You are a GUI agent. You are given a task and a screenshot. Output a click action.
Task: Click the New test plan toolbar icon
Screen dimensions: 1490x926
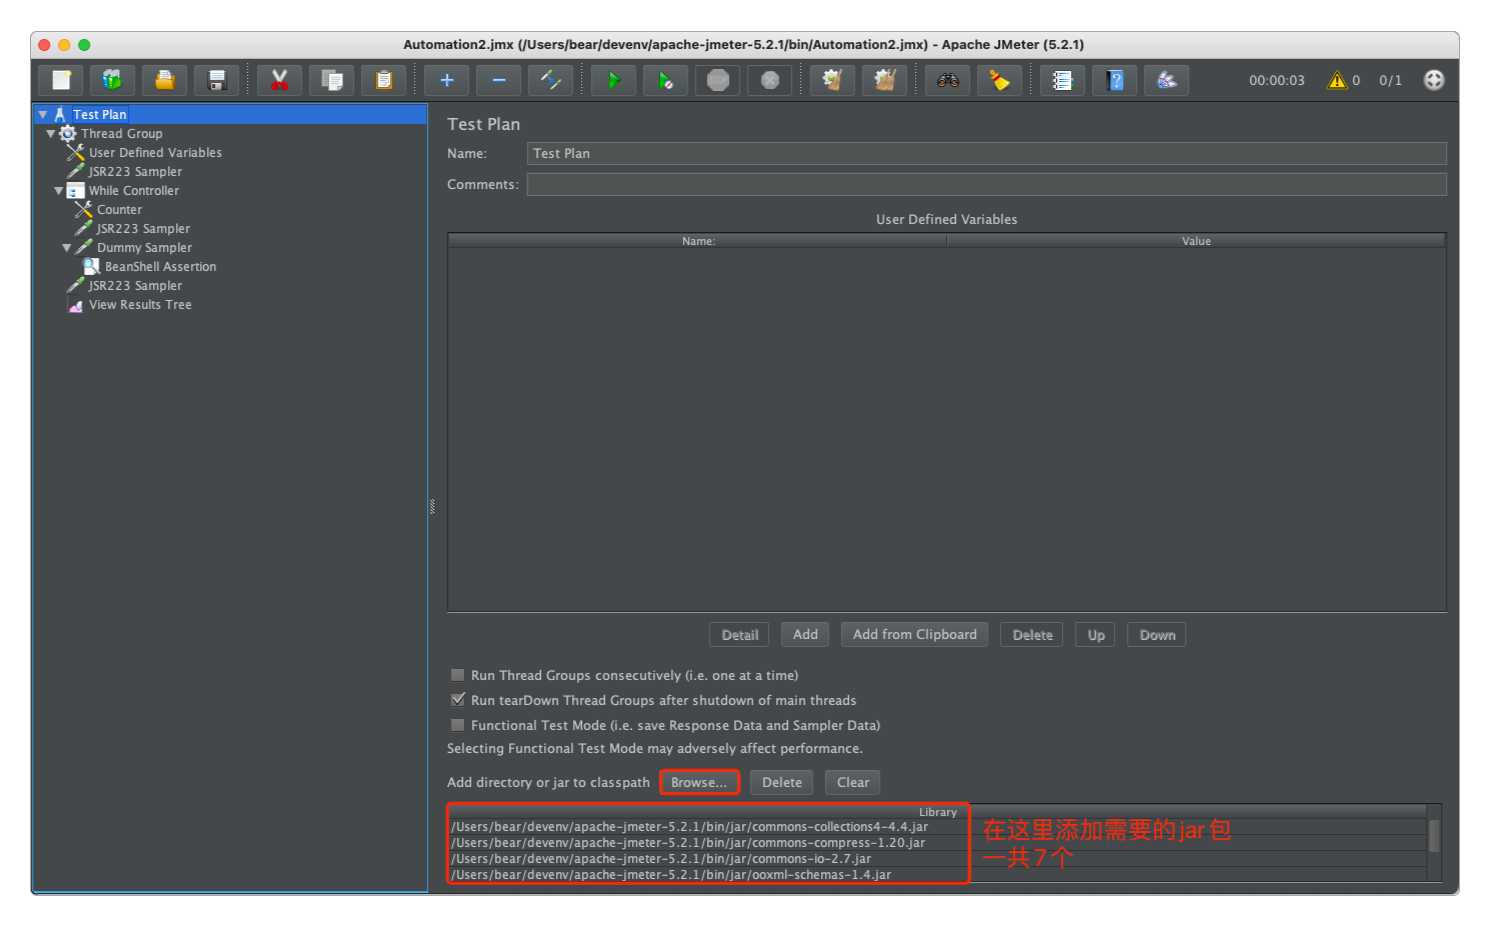coord(61,80)
